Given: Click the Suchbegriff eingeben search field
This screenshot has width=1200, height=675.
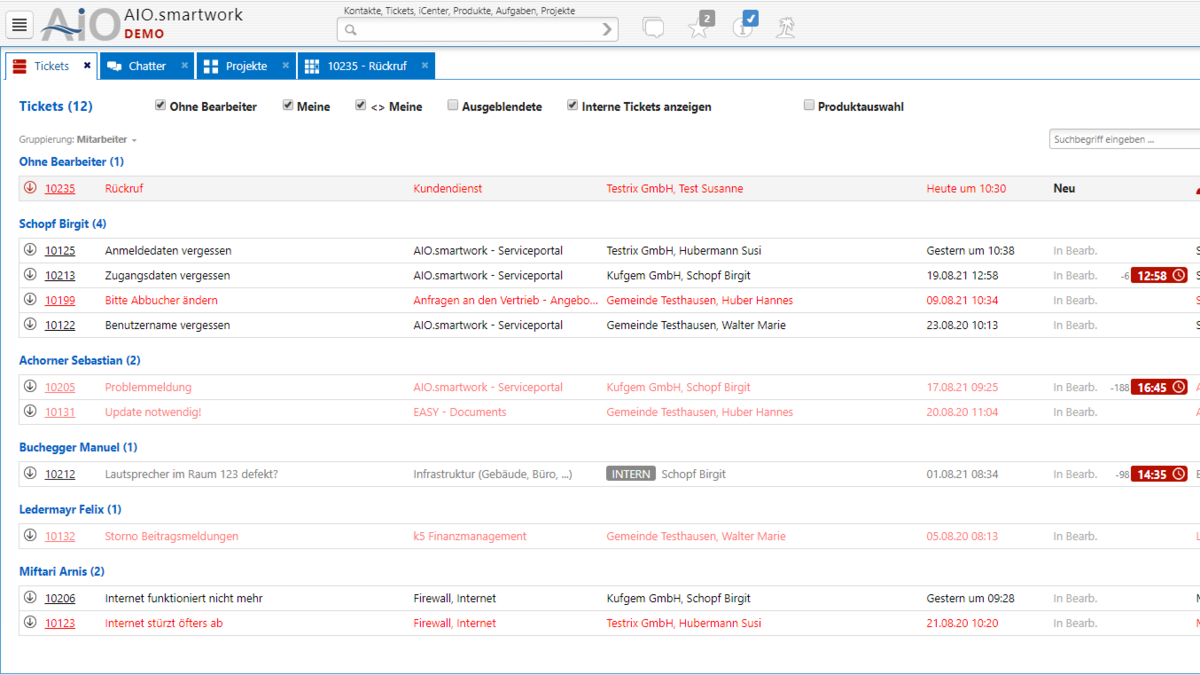Looking at the screenshot, I should [x=1125, y=140].
